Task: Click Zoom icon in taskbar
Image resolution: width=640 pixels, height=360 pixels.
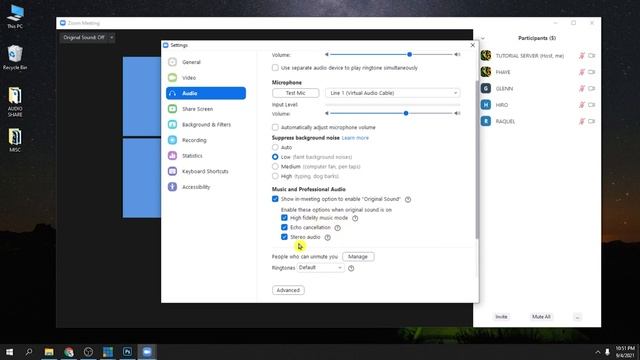Action: coord(147,352)
